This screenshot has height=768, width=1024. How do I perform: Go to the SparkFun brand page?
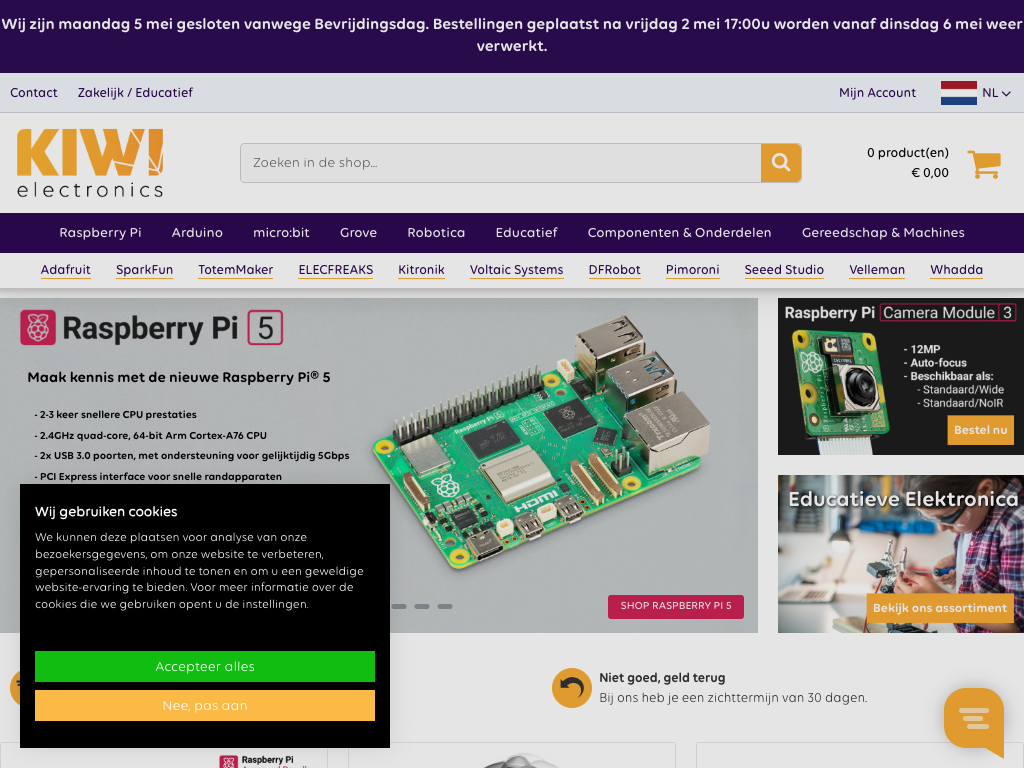point(144,270)
